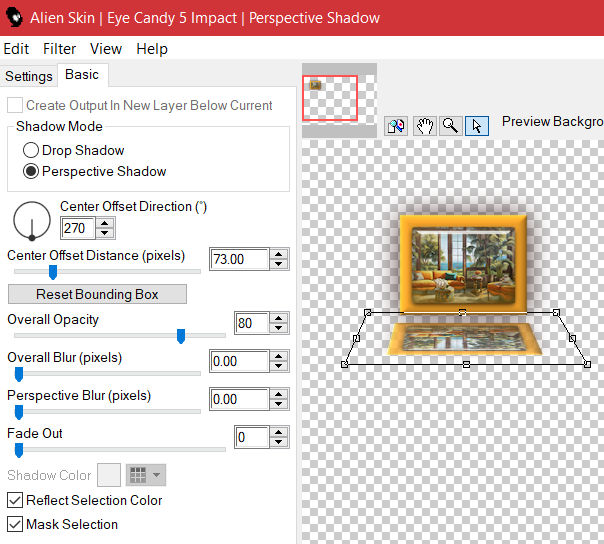
Task: Click top-left bounding box handle
Action: 367,312
